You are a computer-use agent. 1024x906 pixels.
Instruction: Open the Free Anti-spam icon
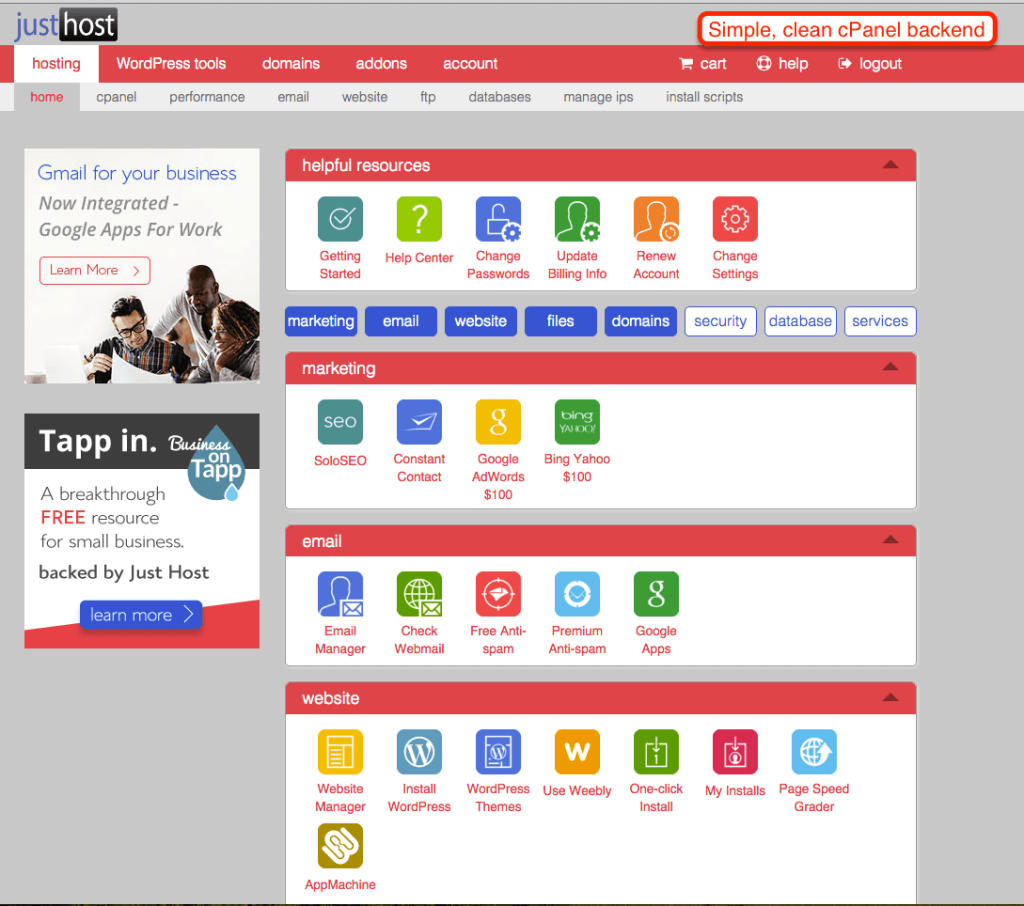tap(498, 594)
